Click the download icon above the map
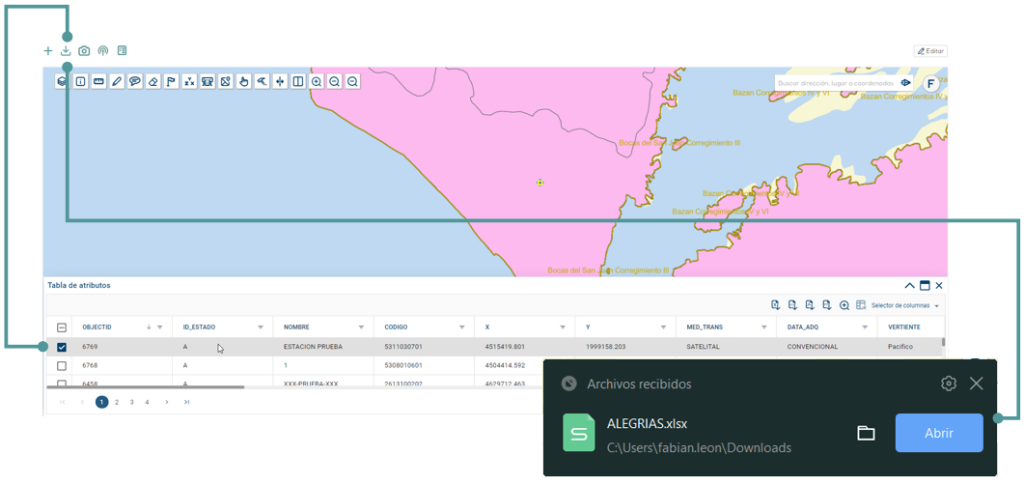This screenshot has height=484, width=1024. 66,51
